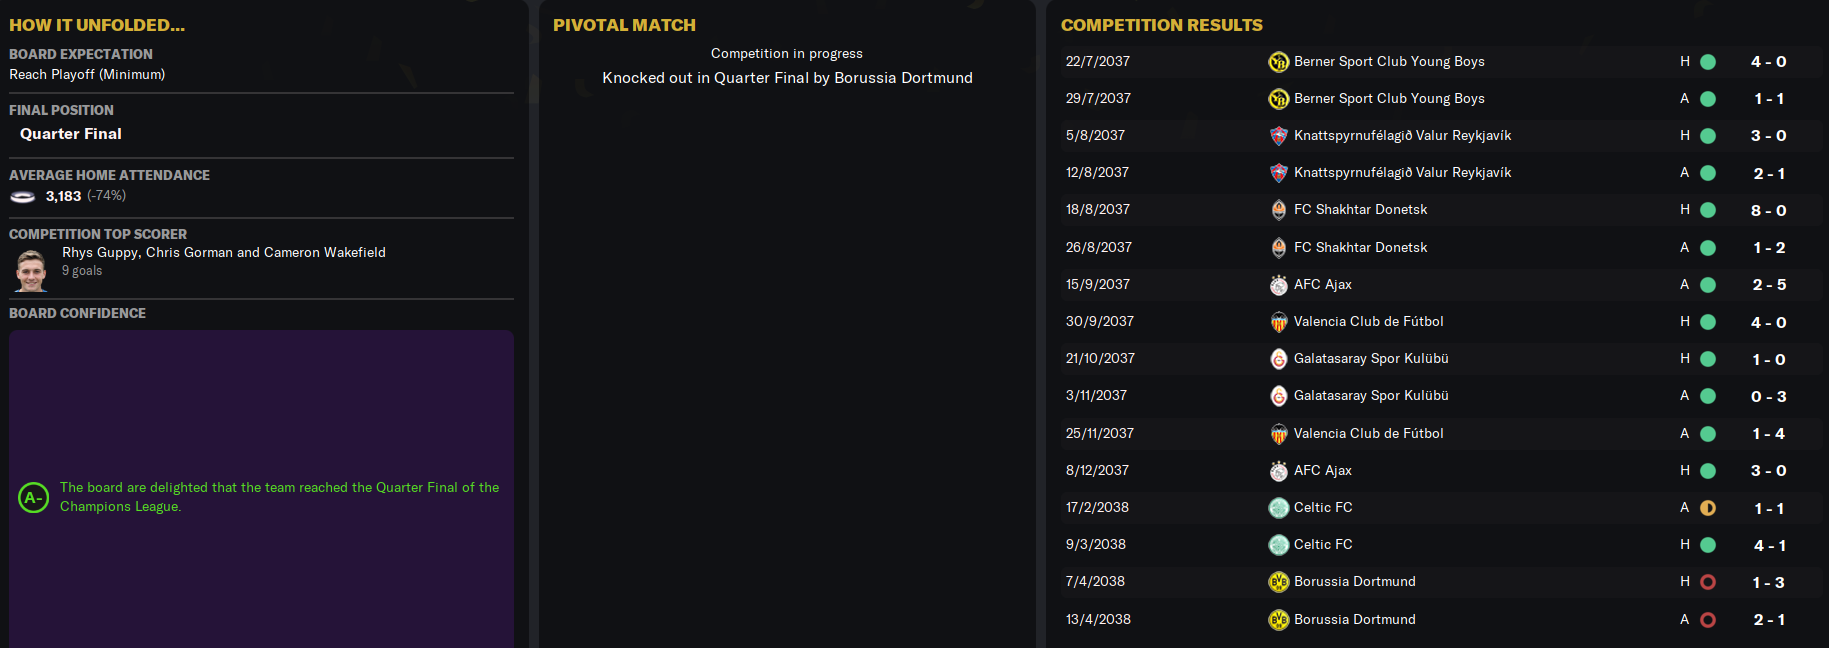Screen dimensions: 1829x648
Task: Click the A venue marker on 12/8/2037 row
Action: pos(1685,173)
